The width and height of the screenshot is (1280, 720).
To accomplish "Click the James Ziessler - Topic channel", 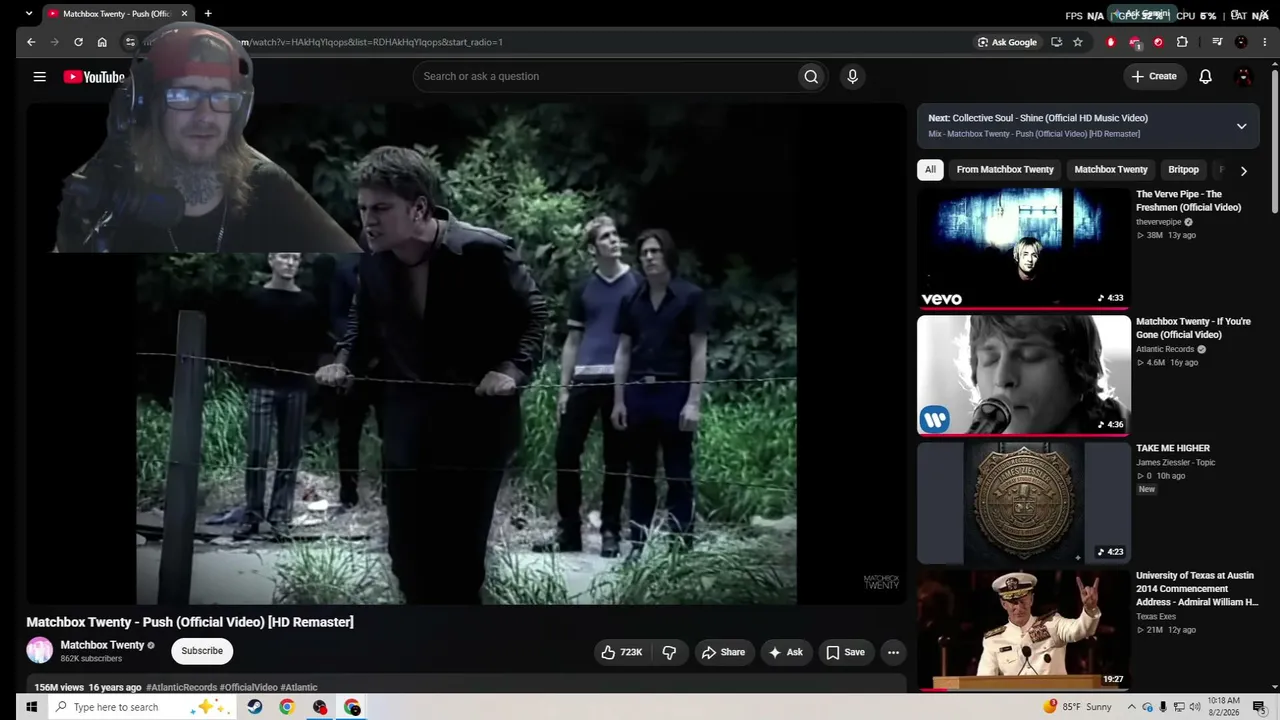I will click(x=1175, y=463).
